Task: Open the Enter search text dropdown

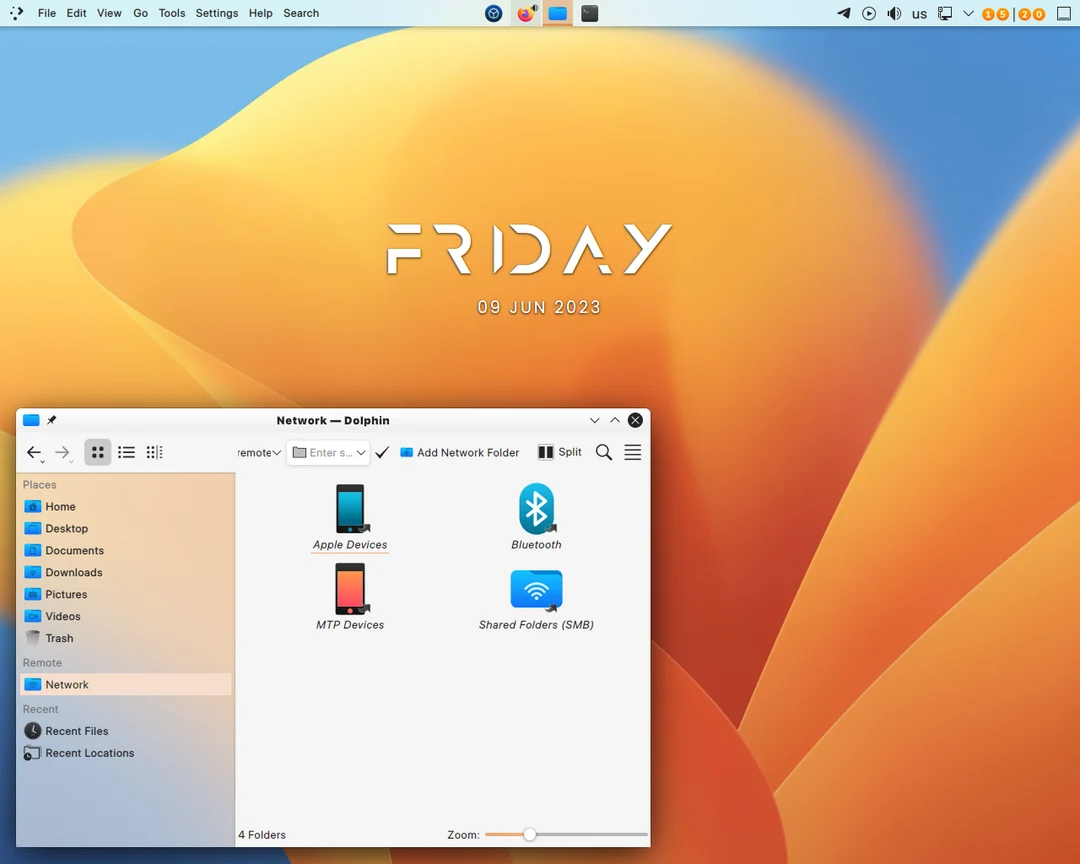Action: (360, 452)
